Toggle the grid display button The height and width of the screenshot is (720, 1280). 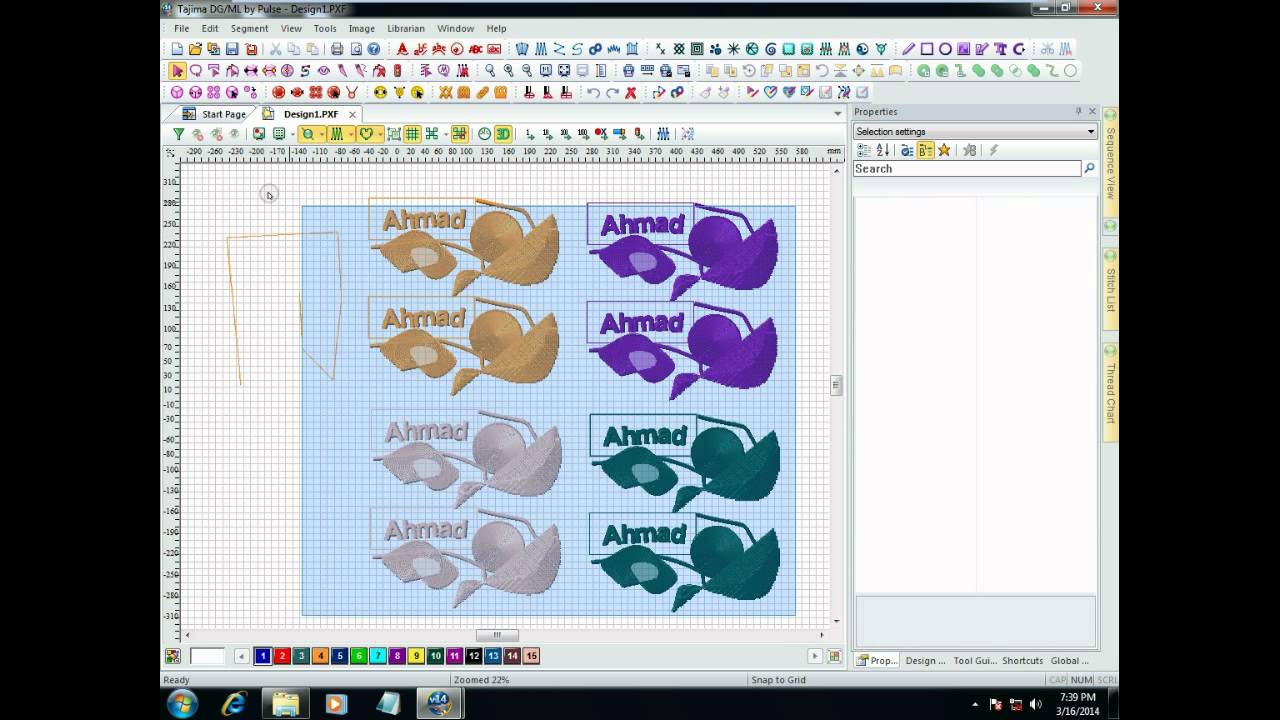pyautogui.click(x=411, y=134)
